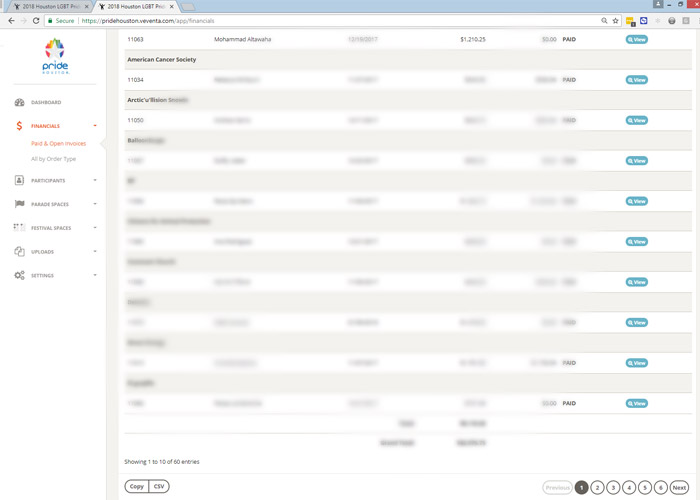This screenshot has height=500, width=700.
Task: Click the Participants badge icon
Action: click(19, 180)
